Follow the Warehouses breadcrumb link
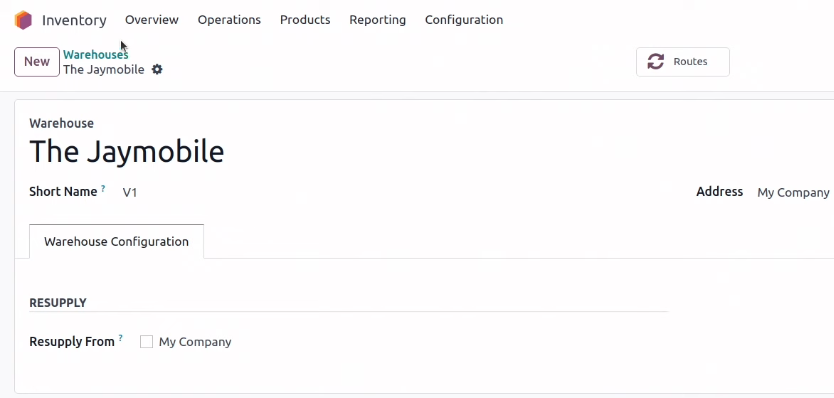This screenshot has width=834, height=398. [x=96, y=54]
